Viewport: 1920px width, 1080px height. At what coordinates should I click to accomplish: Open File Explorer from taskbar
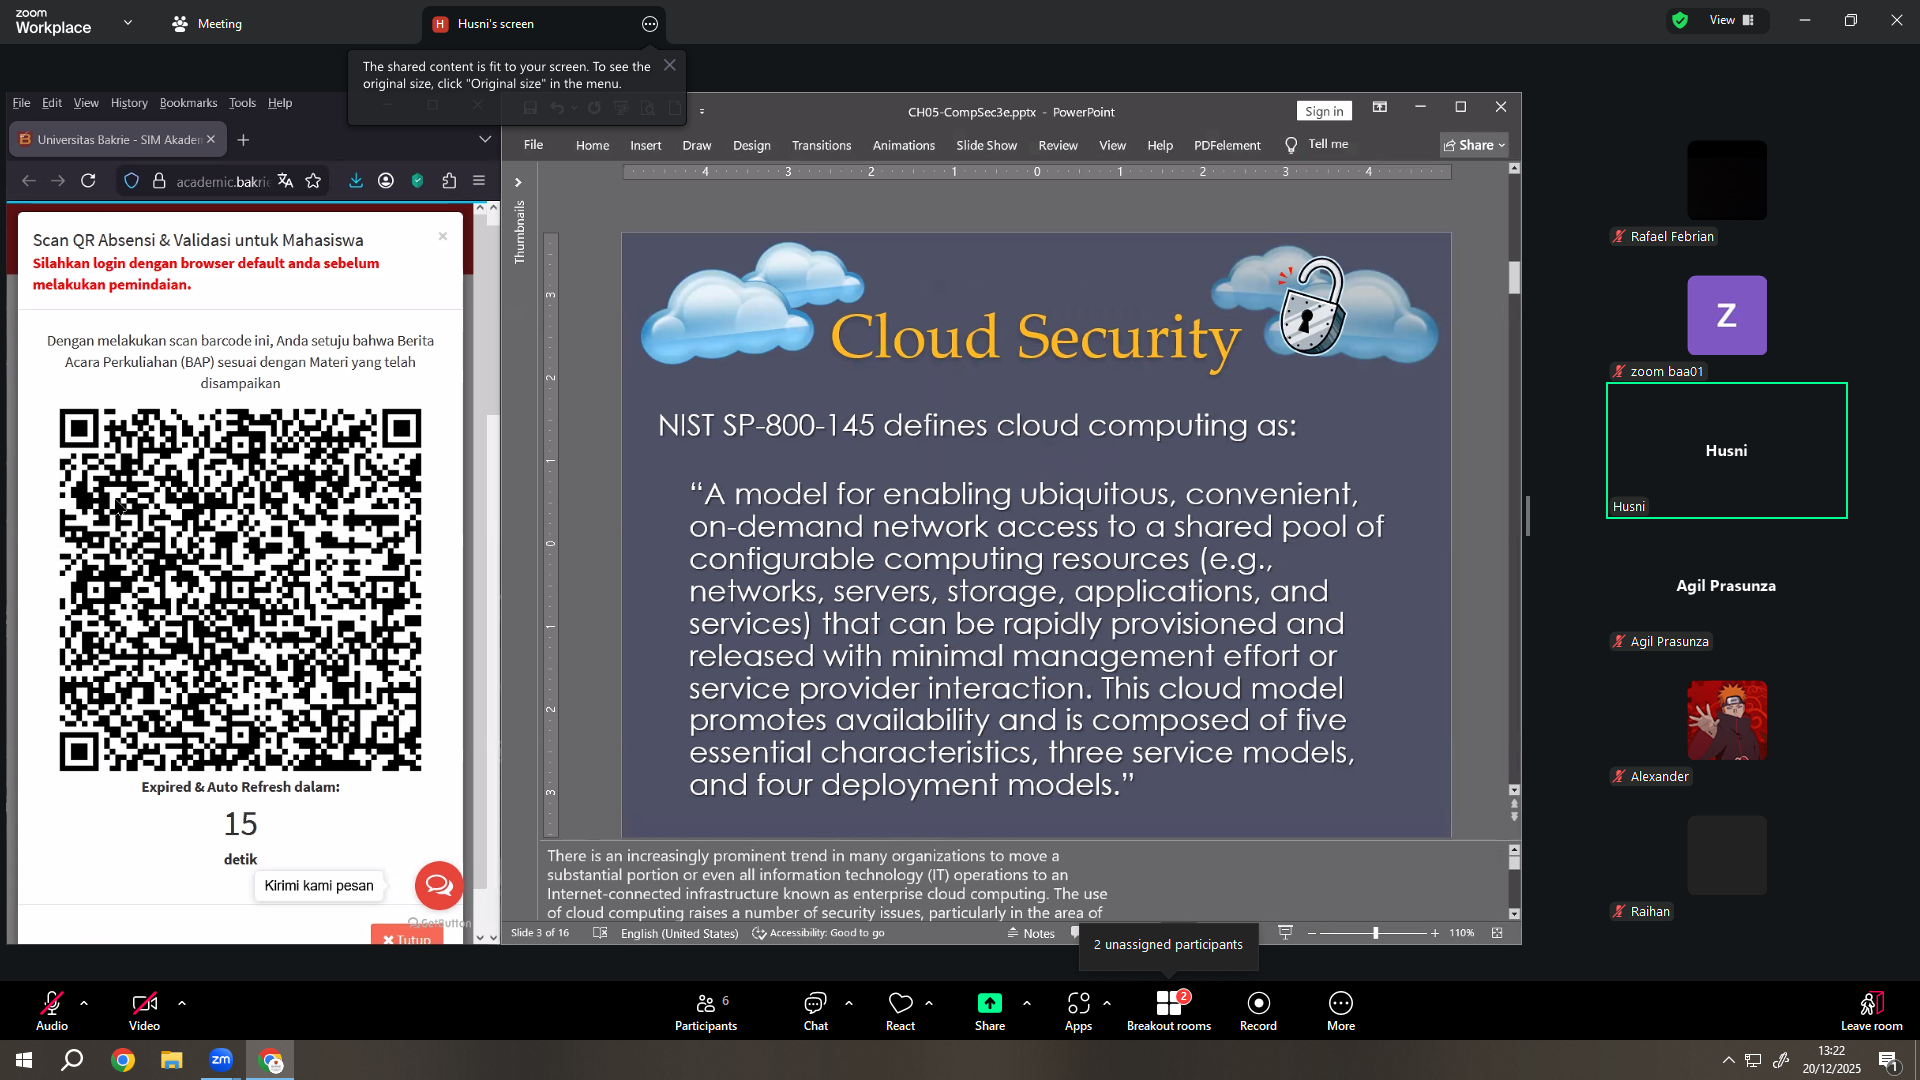point(172,1060)
